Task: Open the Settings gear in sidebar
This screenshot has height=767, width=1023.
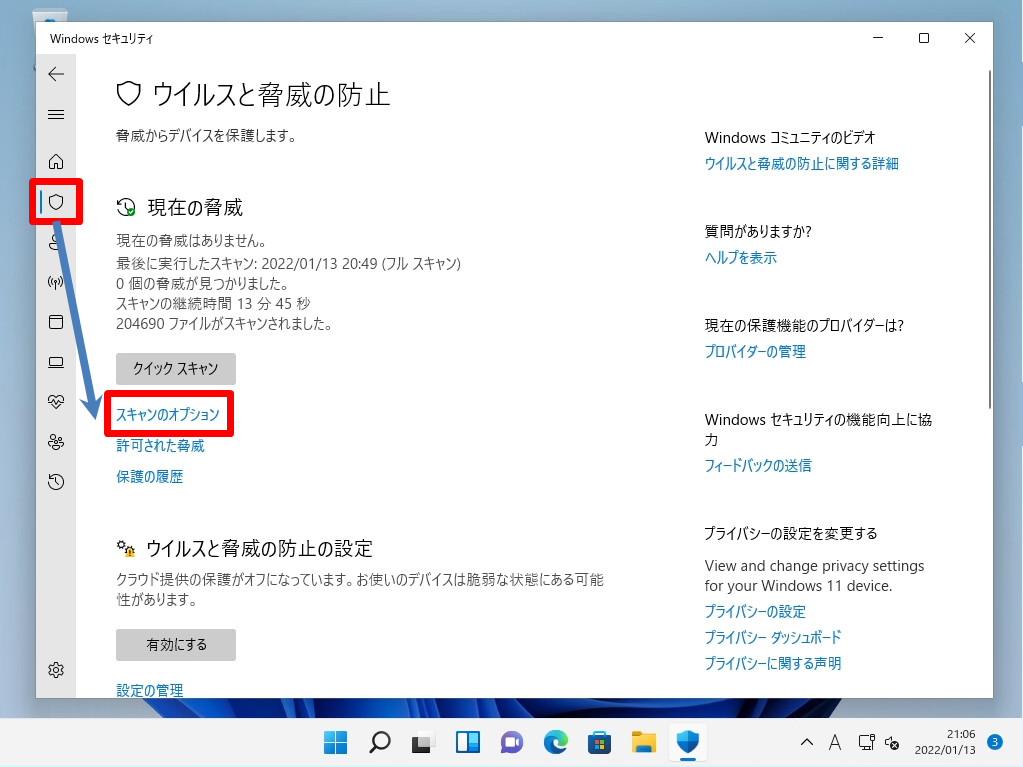Action: tap(56, 670)
